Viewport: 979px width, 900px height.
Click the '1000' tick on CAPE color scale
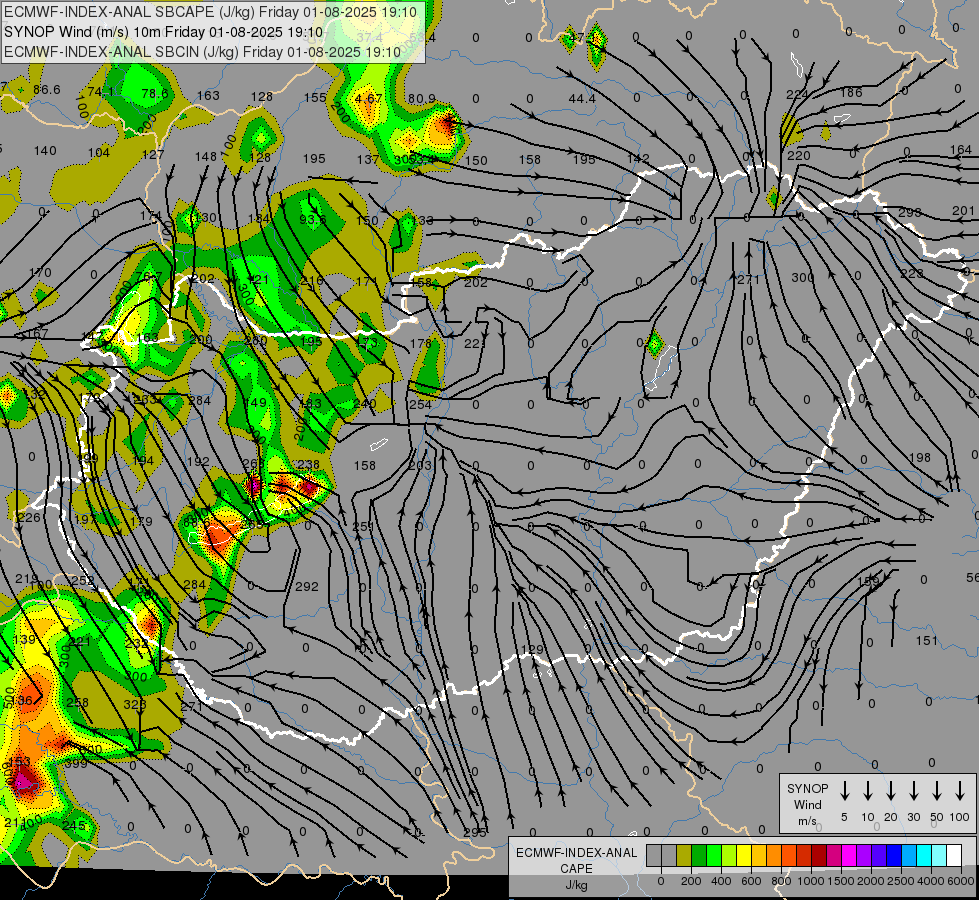point(810,881)
